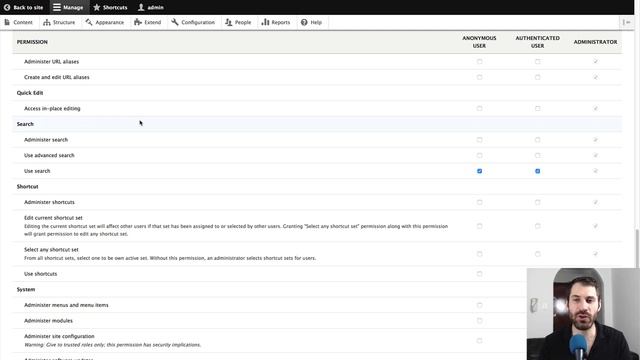640x360 pixels.
Task: Click the Extend puzzle icon
Action: click(x=138, y=22)
